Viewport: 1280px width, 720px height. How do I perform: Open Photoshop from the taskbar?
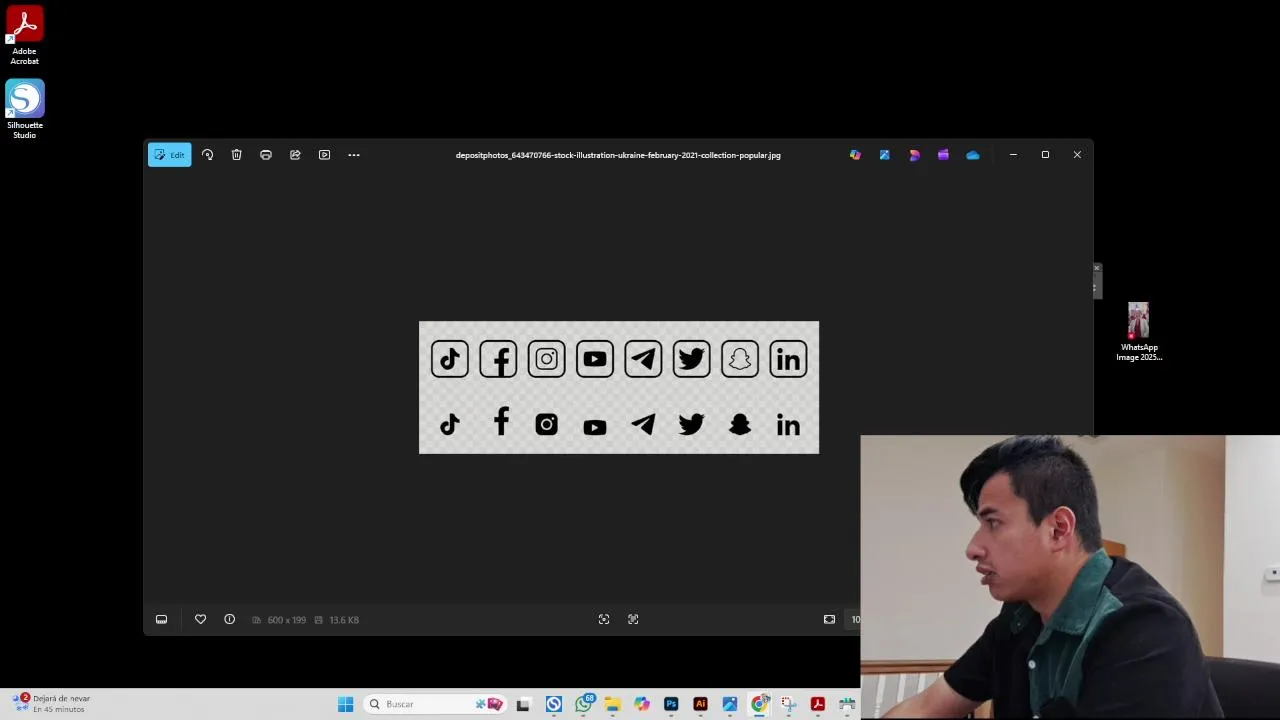coord(671,704)
